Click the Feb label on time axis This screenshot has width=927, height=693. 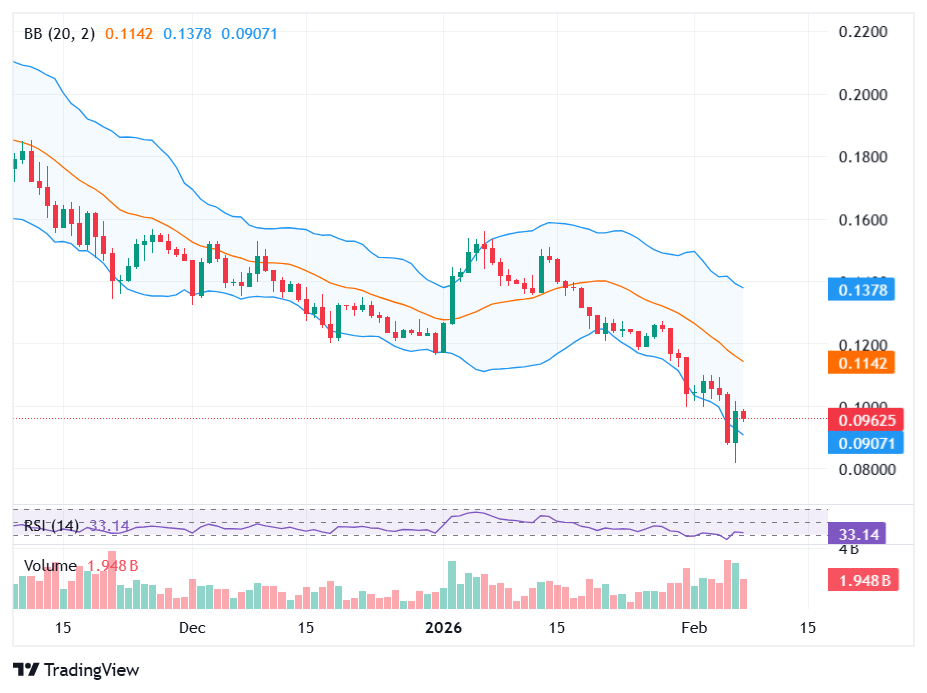(x=694, y=627)
